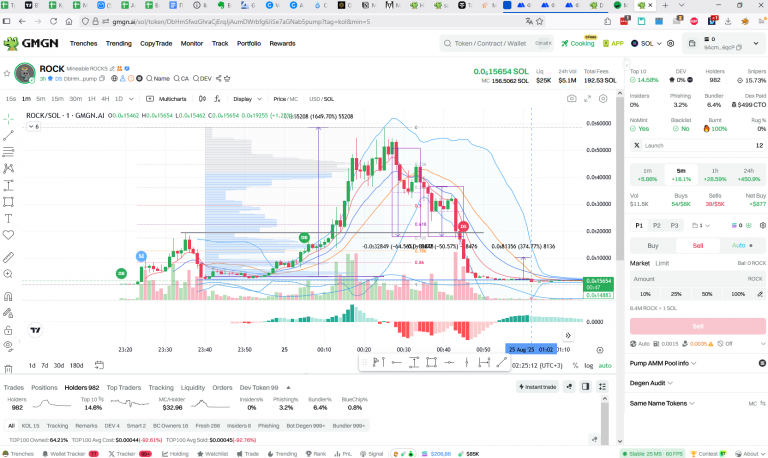
Task: Open the indicators fx menu
Action: 217,98
